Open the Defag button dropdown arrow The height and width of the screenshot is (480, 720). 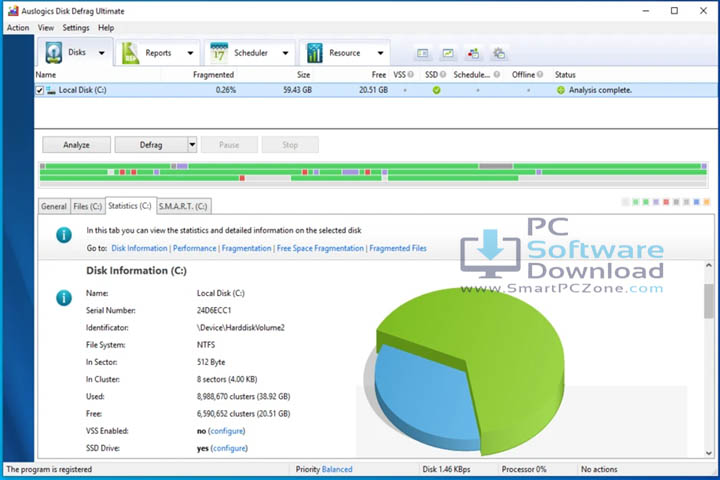(192, 145)
